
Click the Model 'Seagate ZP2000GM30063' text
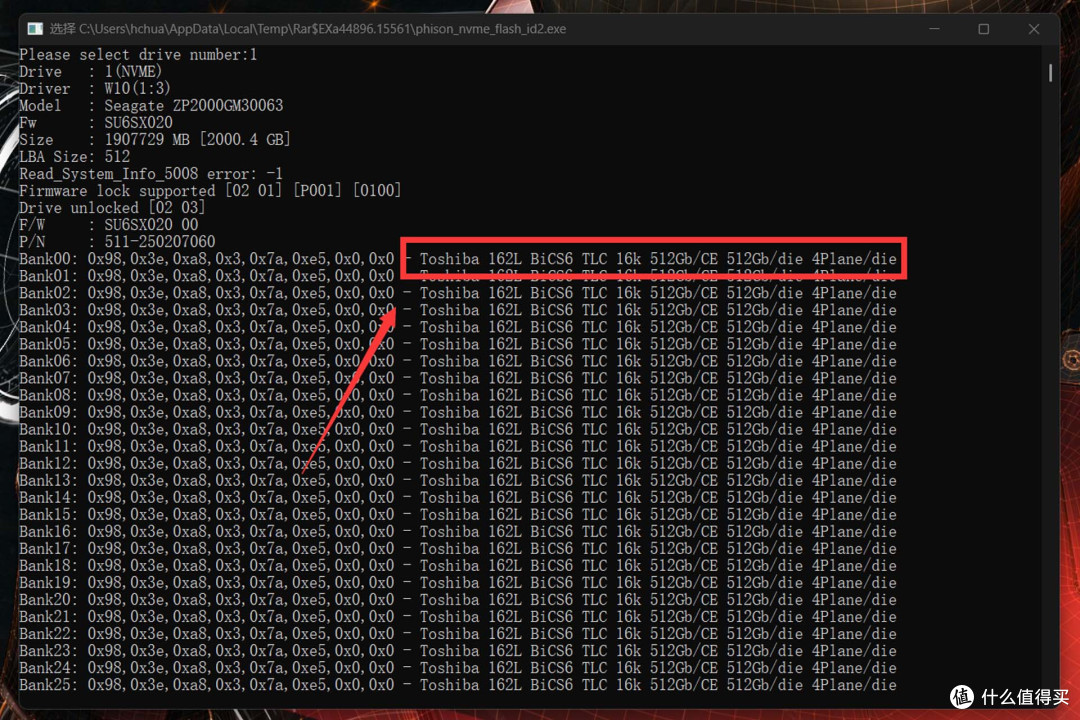pyautogui.click(x=194, y=105)
